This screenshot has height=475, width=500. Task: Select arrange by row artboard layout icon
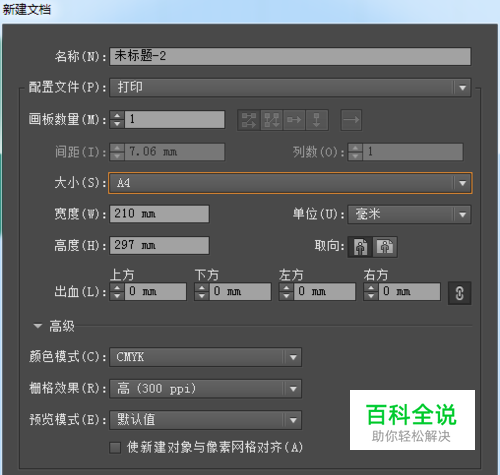click(x=294, y=120)
